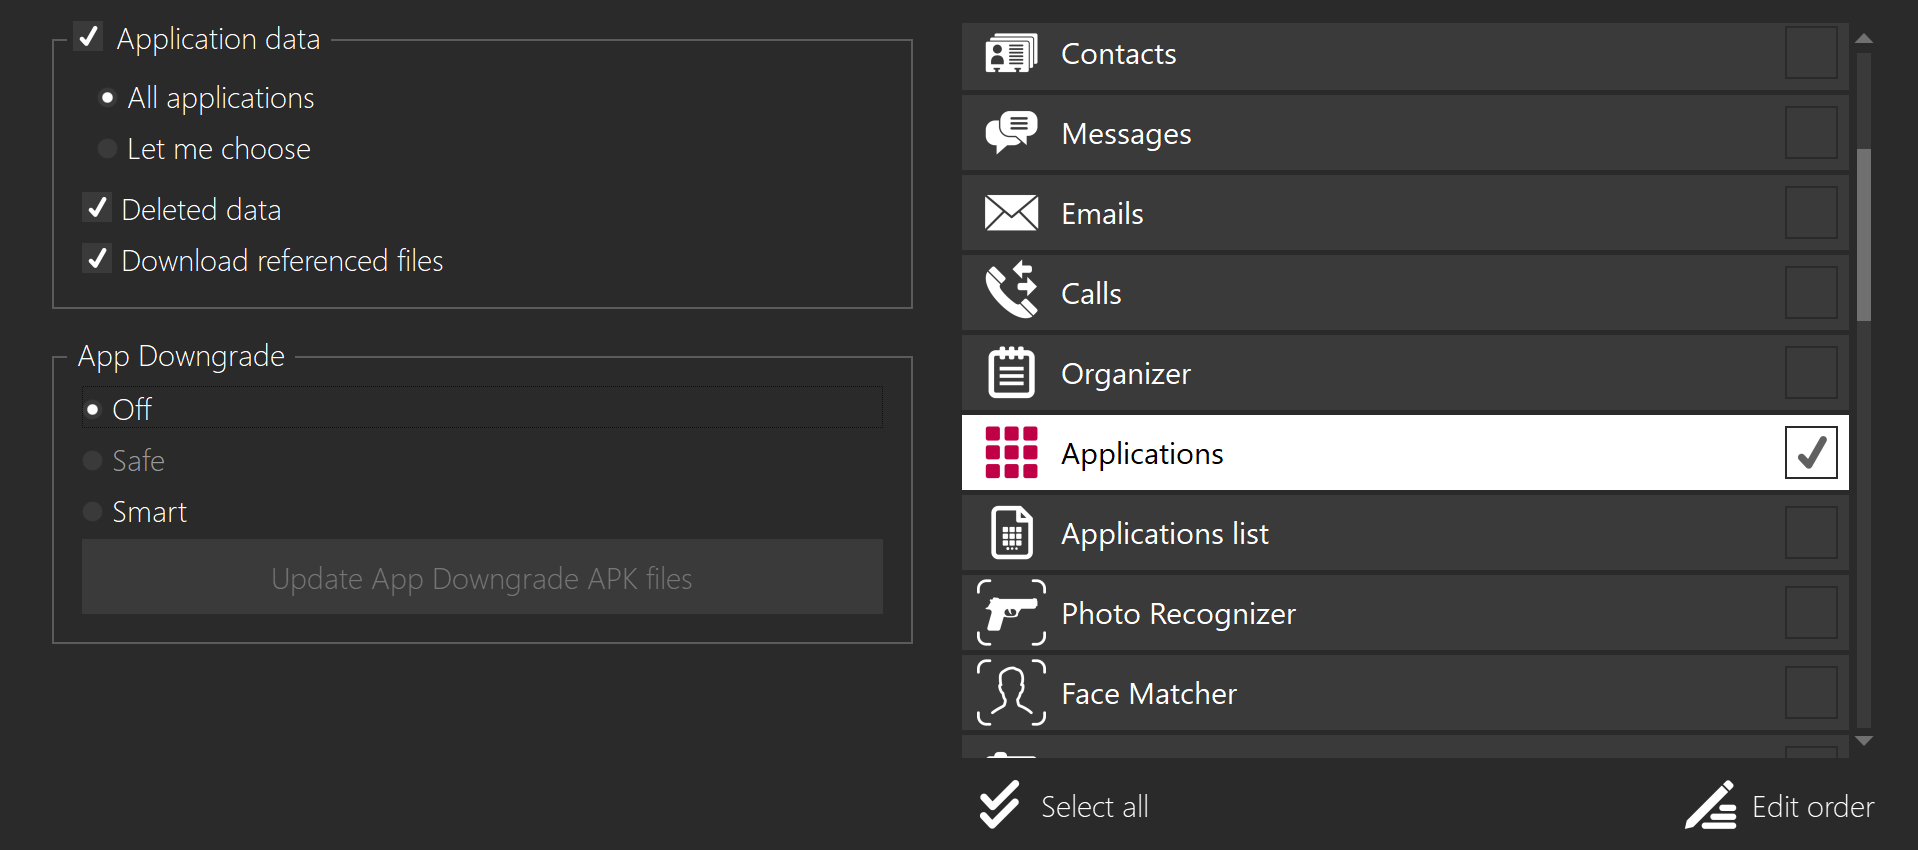Click the Face Matcher silhouette icon
Screen dimensions: 1918x850
click(x=1011, y=692)
